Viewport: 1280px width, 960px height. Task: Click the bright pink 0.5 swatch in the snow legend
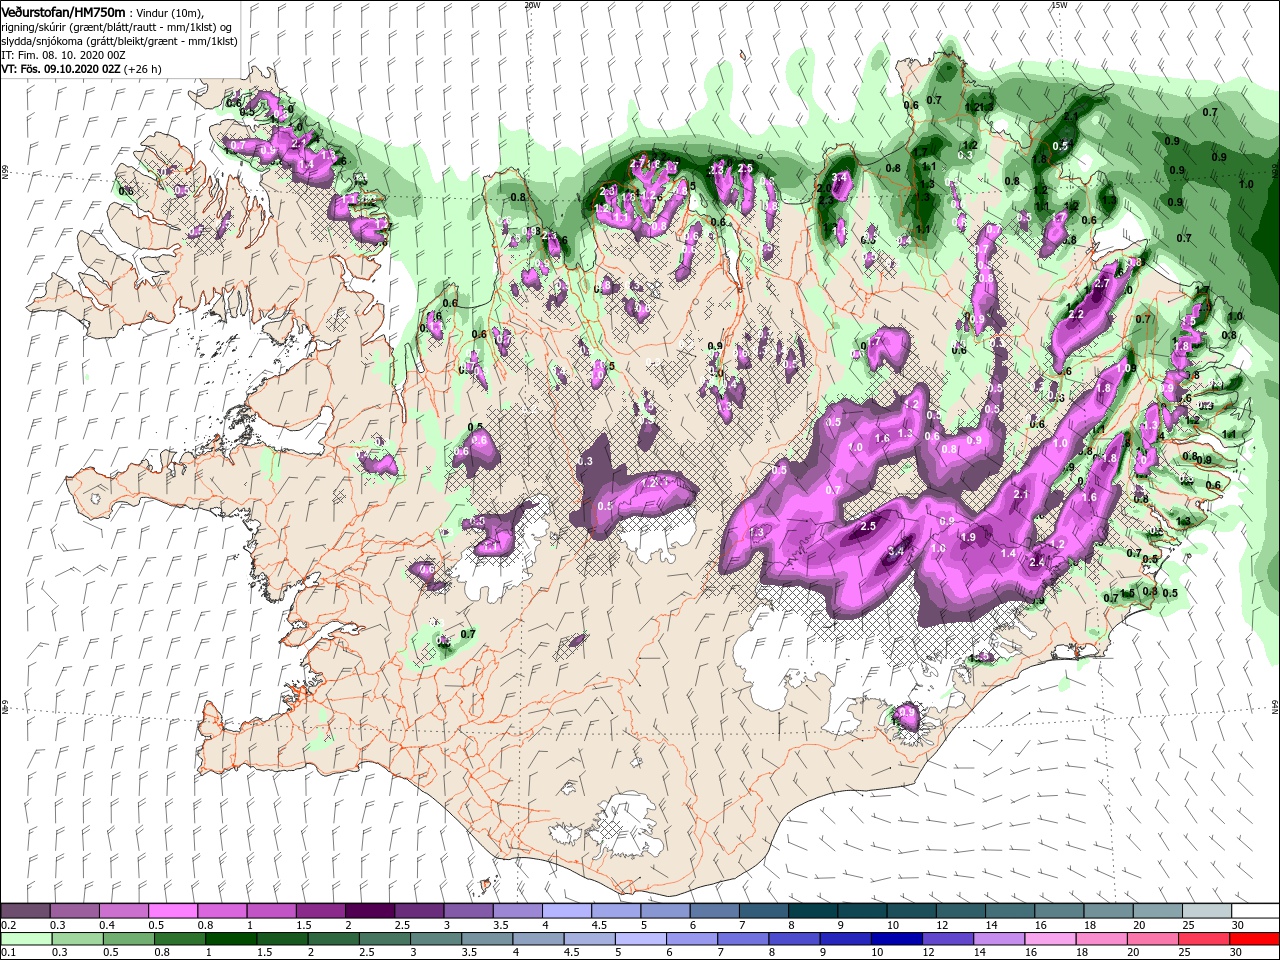click(x=172, y=911)
